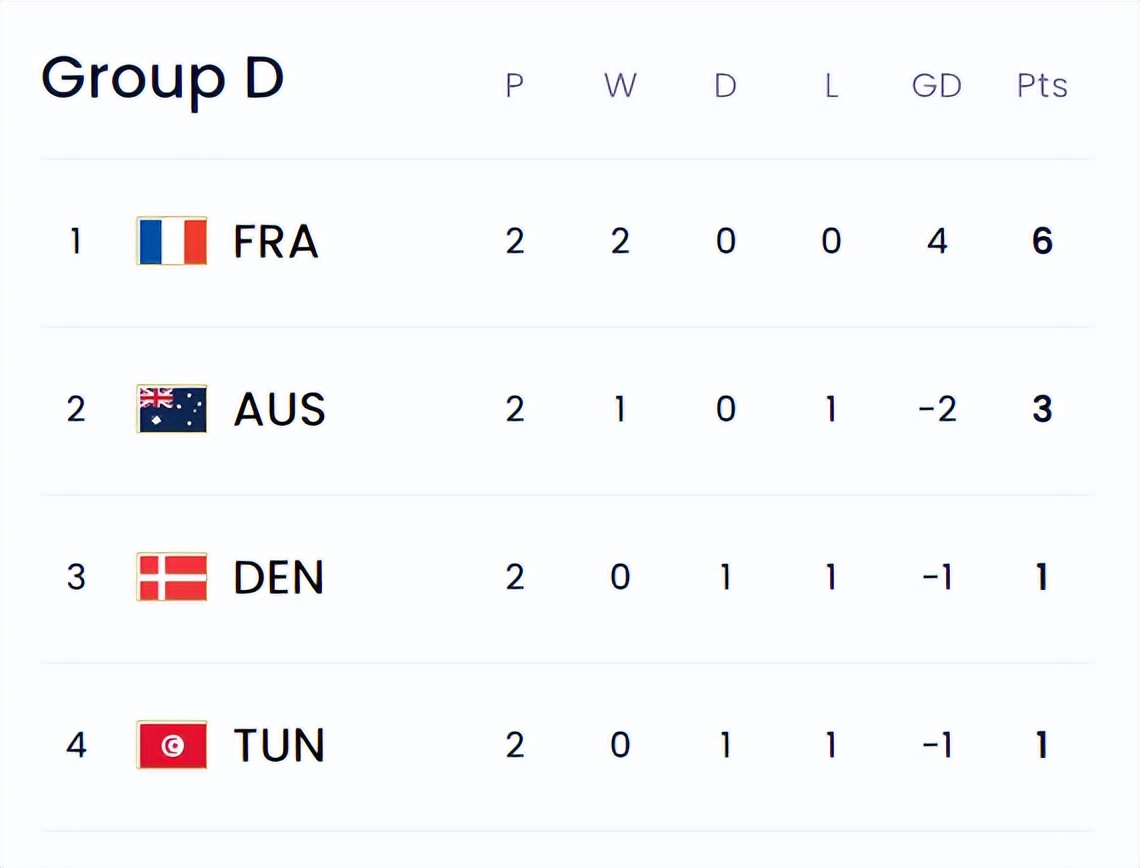Select the FRA team name
The width and height of the screenshot is (1140, 868).
pyautogui.click(x=276, y=242)
